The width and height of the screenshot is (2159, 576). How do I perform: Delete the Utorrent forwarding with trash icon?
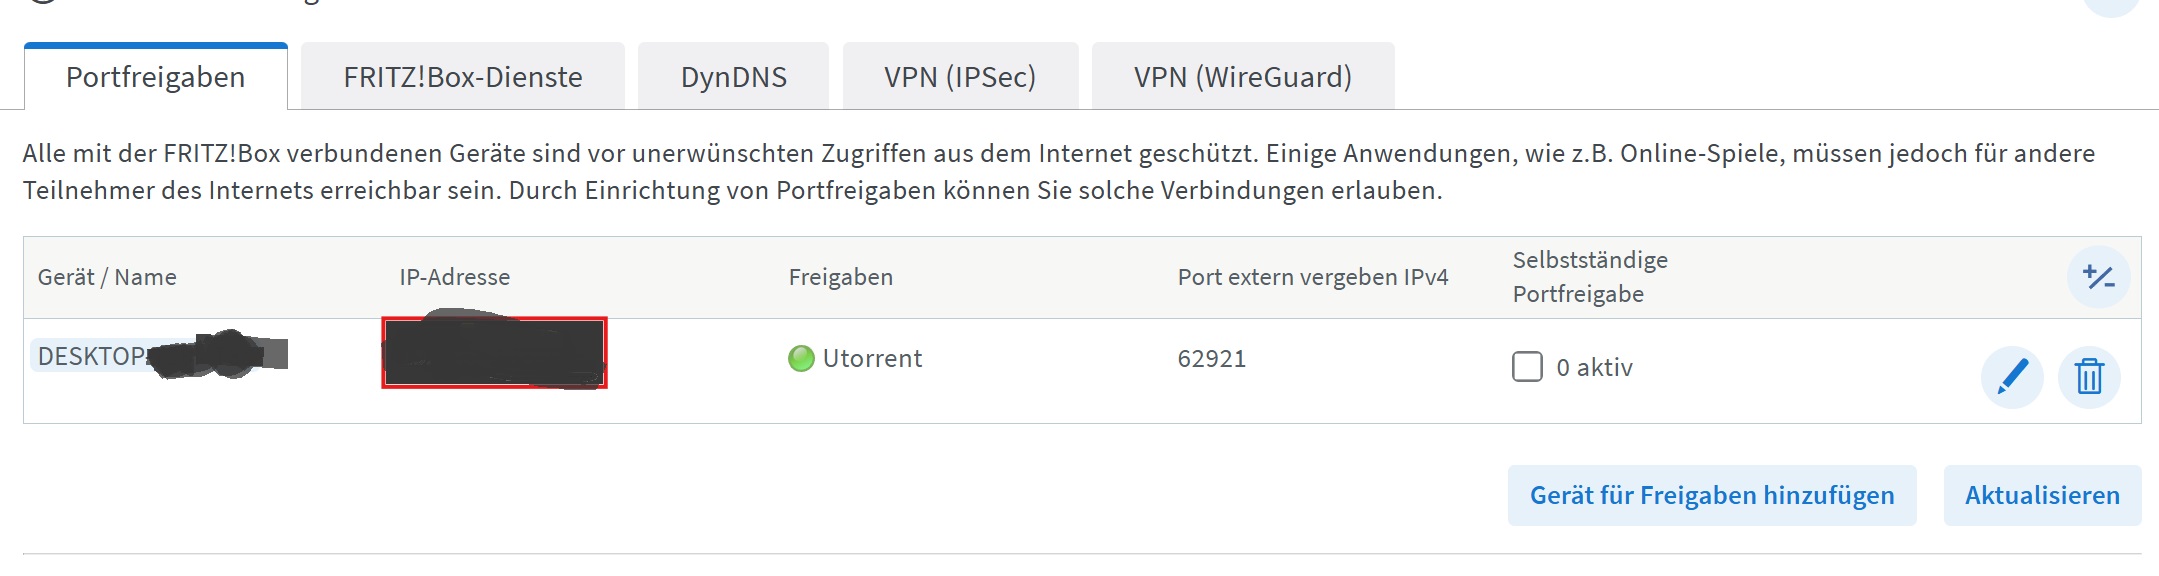(2091, 377)
